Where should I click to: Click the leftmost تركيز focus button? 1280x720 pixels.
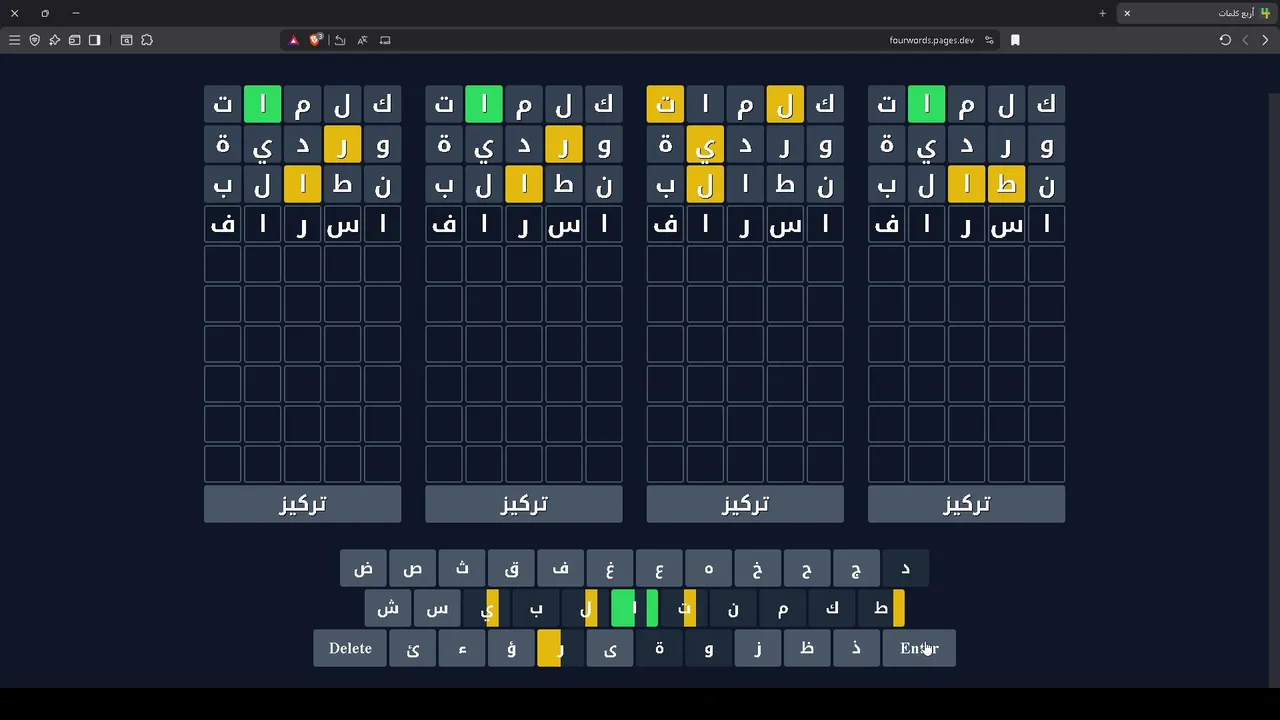click(x=302, y=504)
